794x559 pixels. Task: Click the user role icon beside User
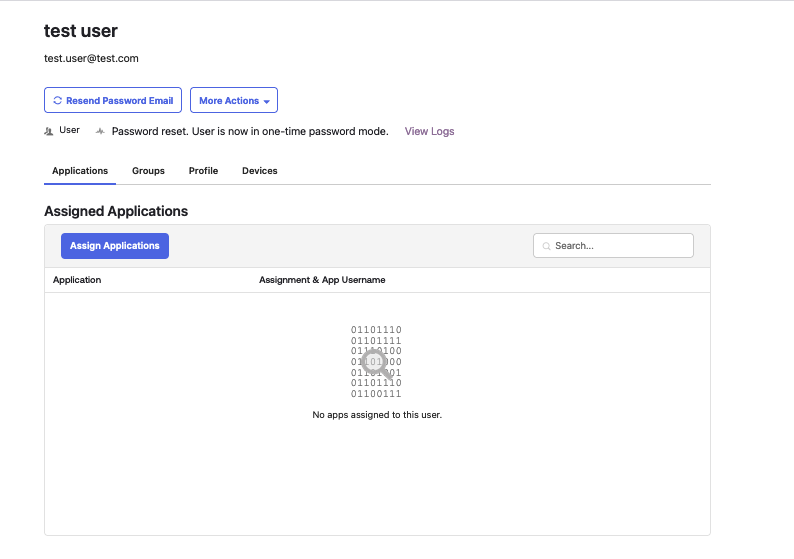[49, 131]
